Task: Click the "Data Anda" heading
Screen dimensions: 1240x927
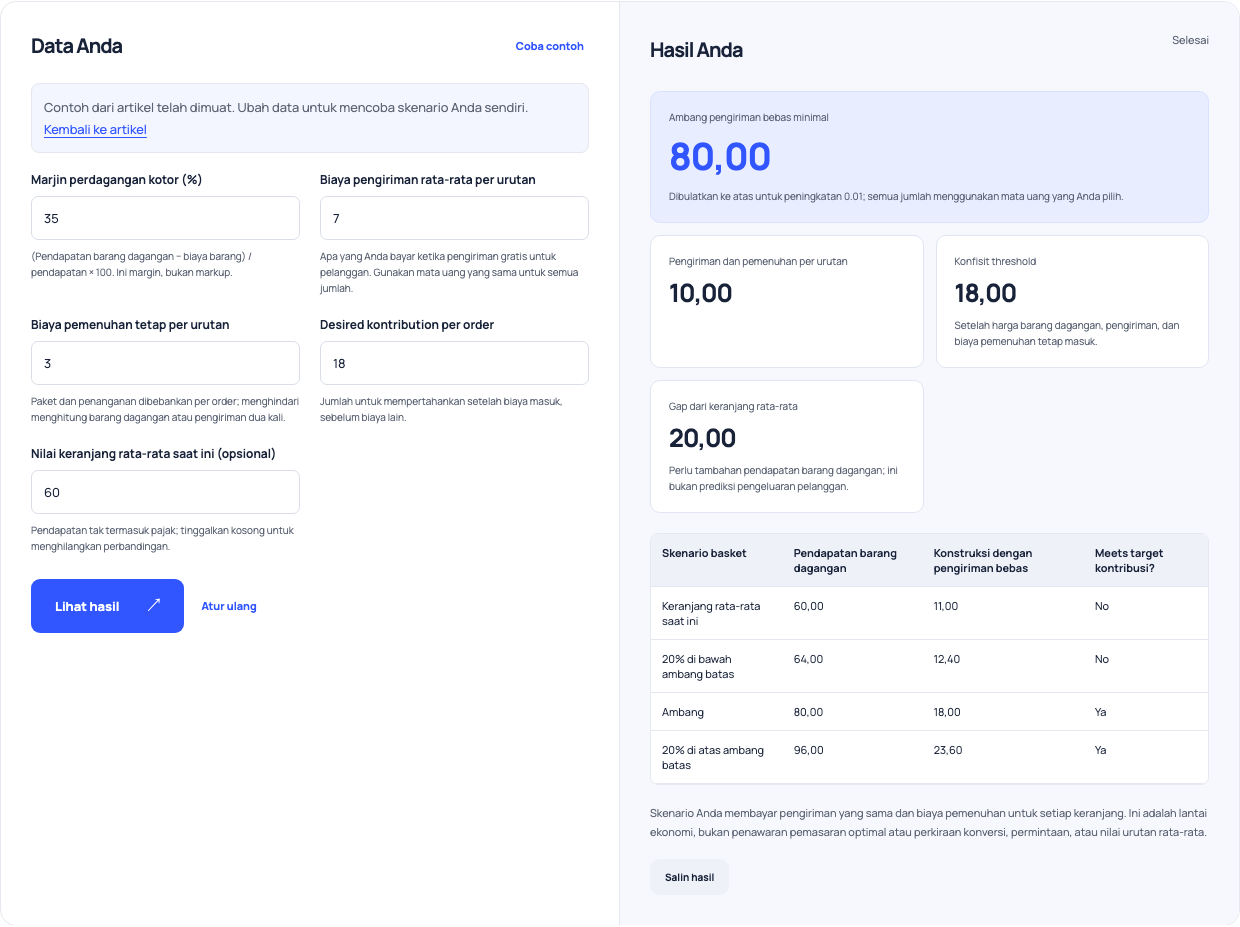Action: click(x=77, y=46)
